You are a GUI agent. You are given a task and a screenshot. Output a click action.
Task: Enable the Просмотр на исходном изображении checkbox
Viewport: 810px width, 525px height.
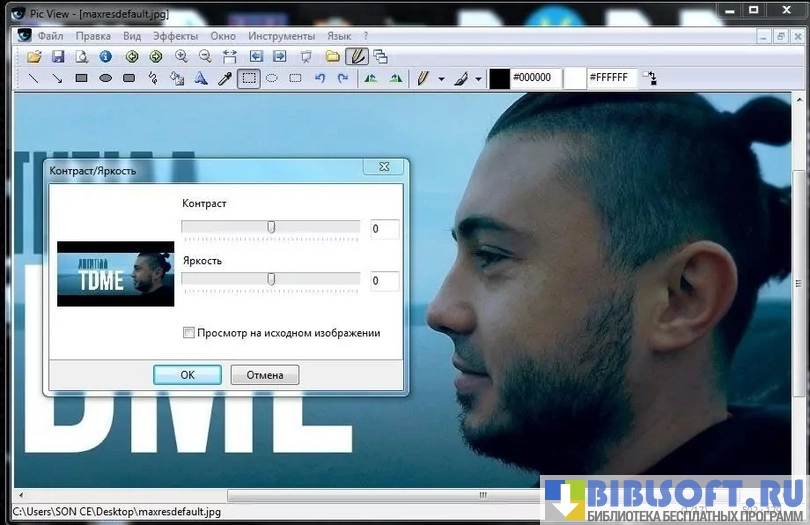tap(189, 333)
